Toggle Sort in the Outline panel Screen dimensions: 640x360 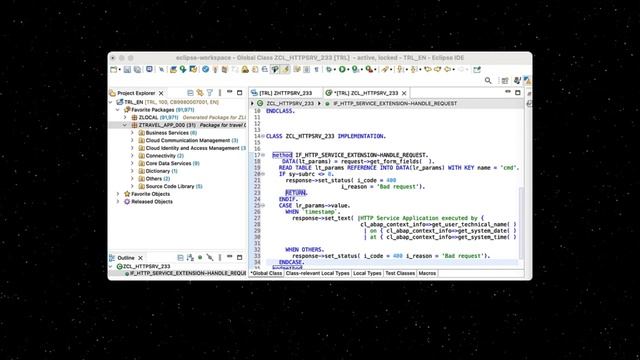tap(190, 258)
